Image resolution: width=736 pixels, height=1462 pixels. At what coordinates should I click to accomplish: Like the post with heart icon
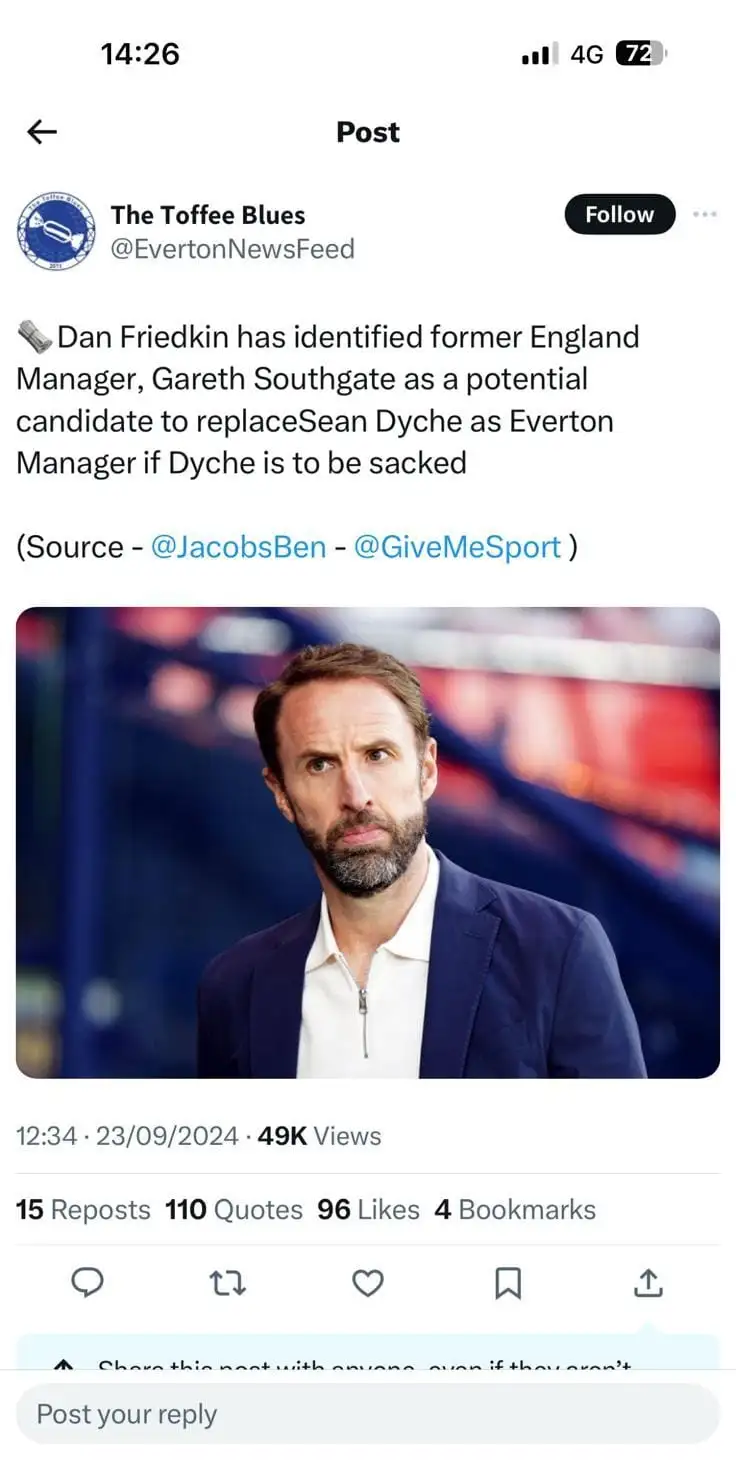click(x=368, y=1282)
